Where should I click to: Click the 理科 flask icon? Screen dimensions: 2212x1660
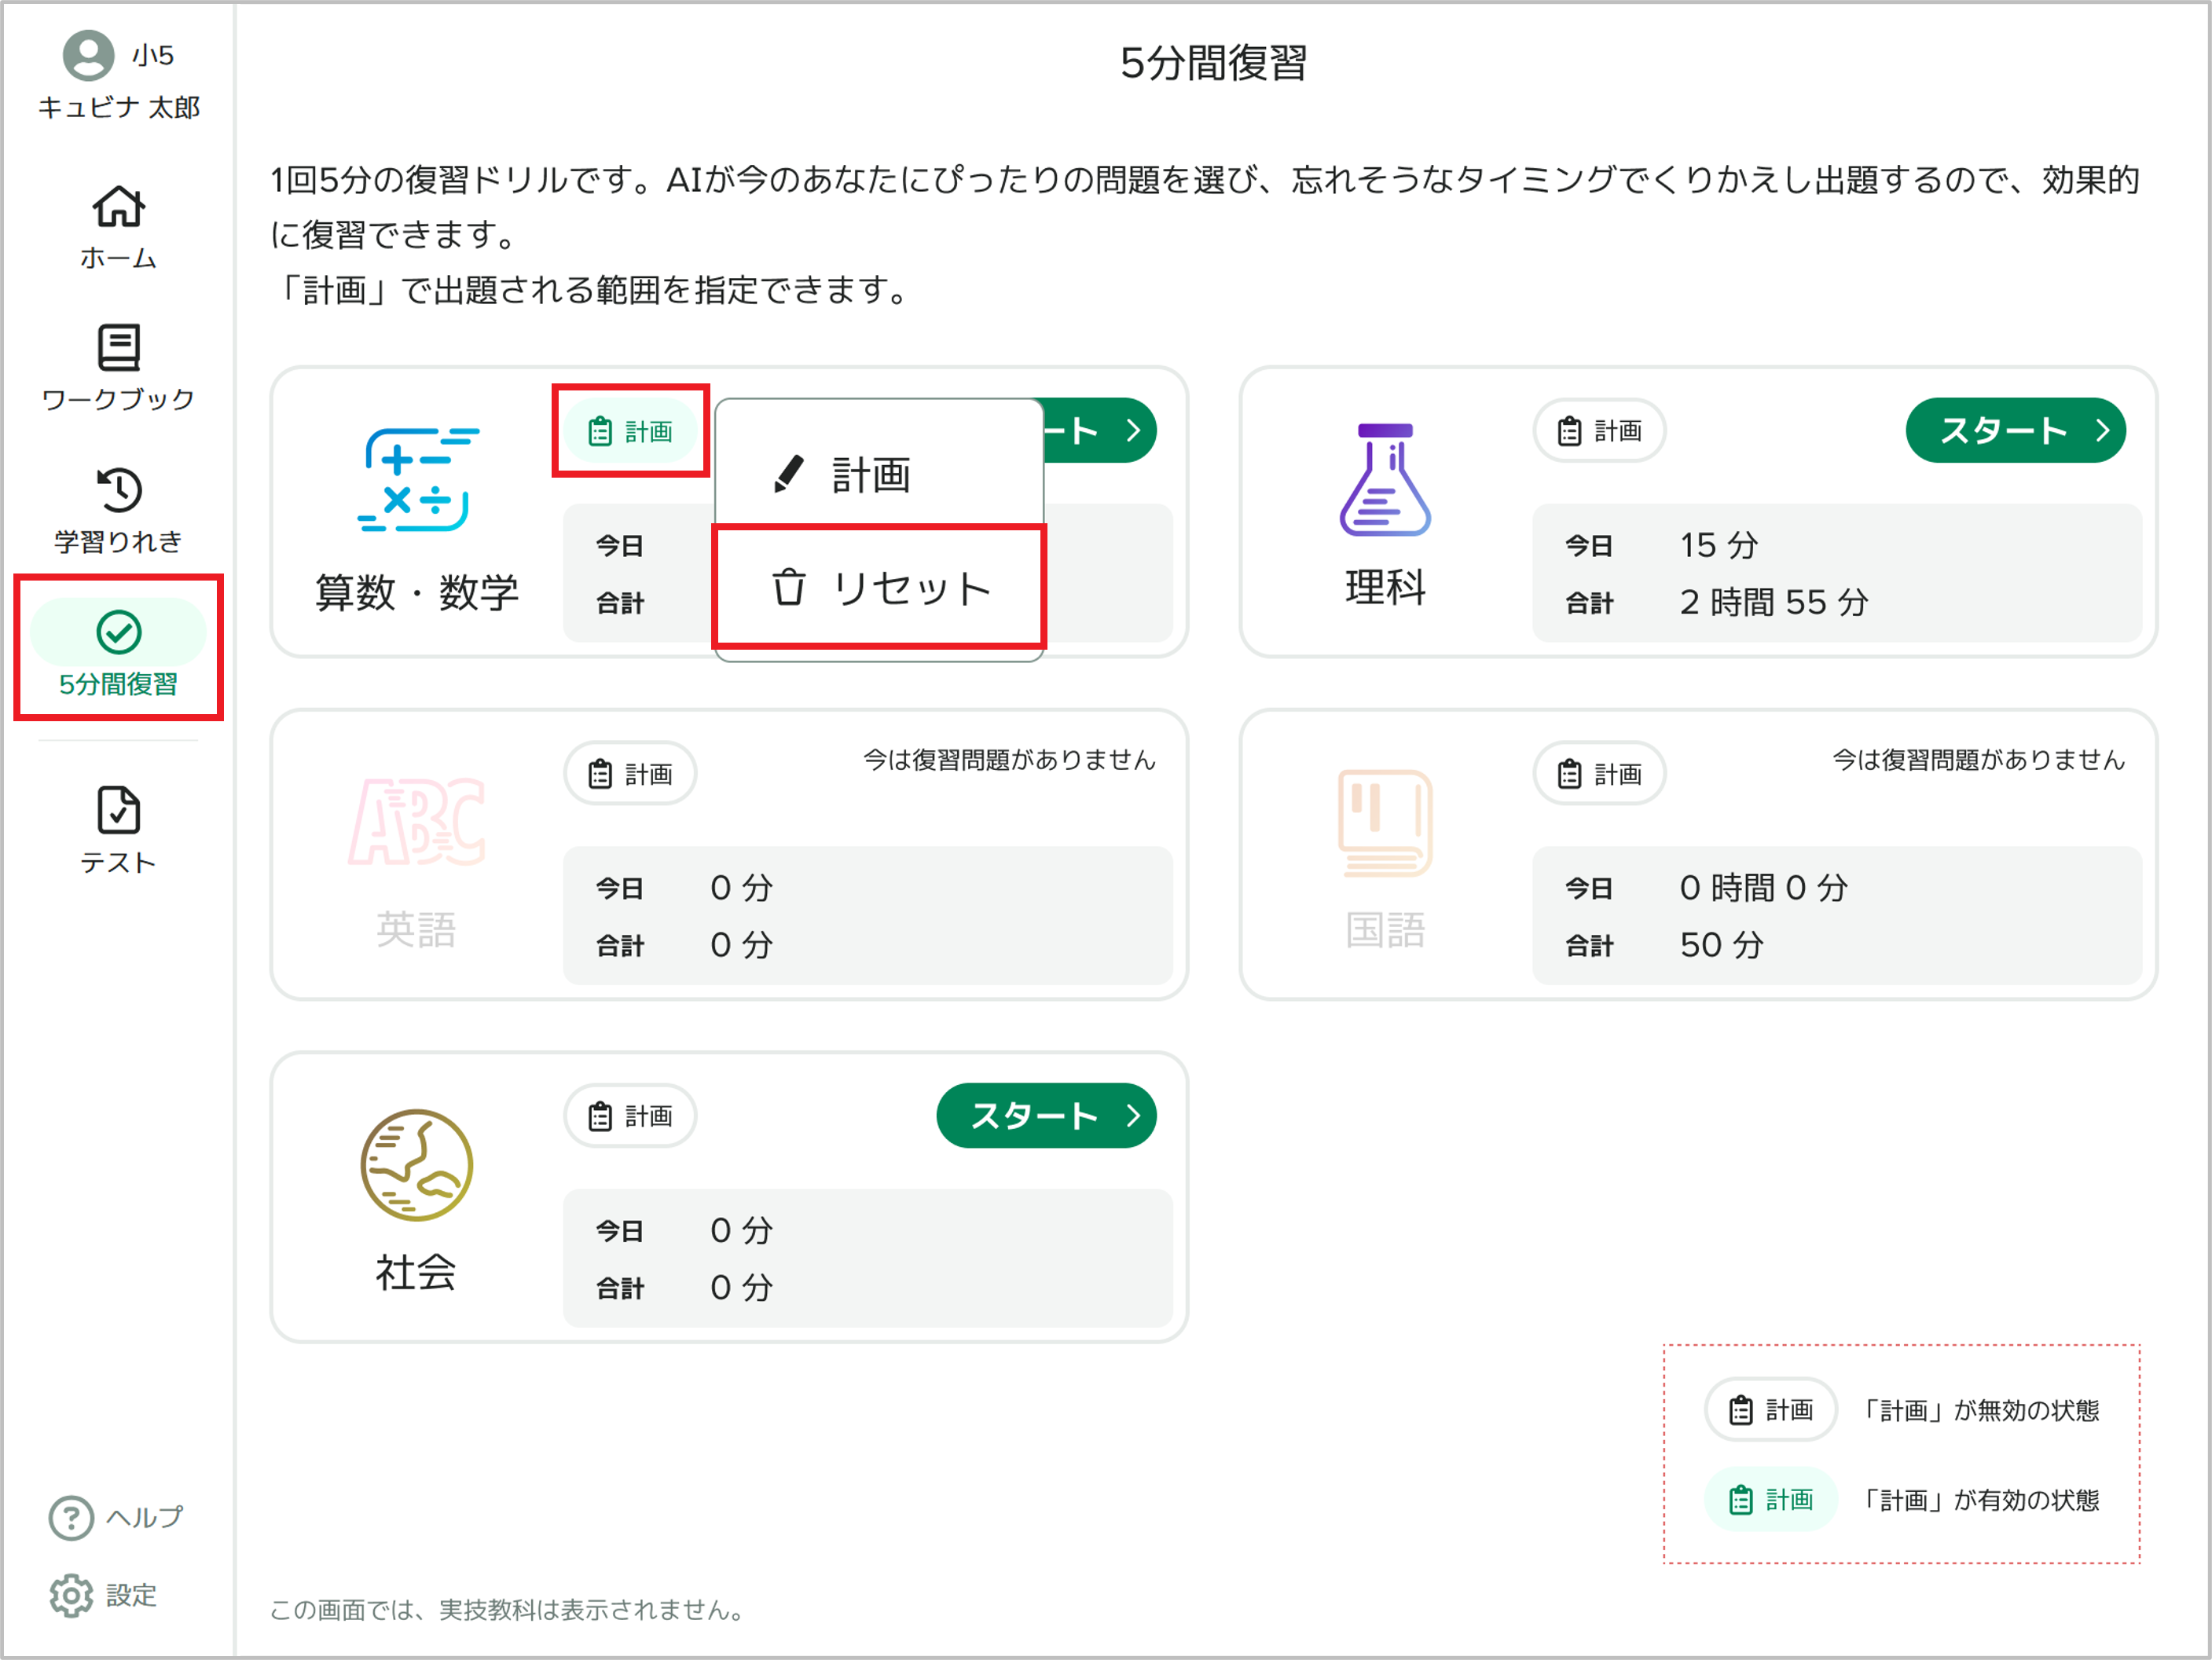click(1385, 479)
